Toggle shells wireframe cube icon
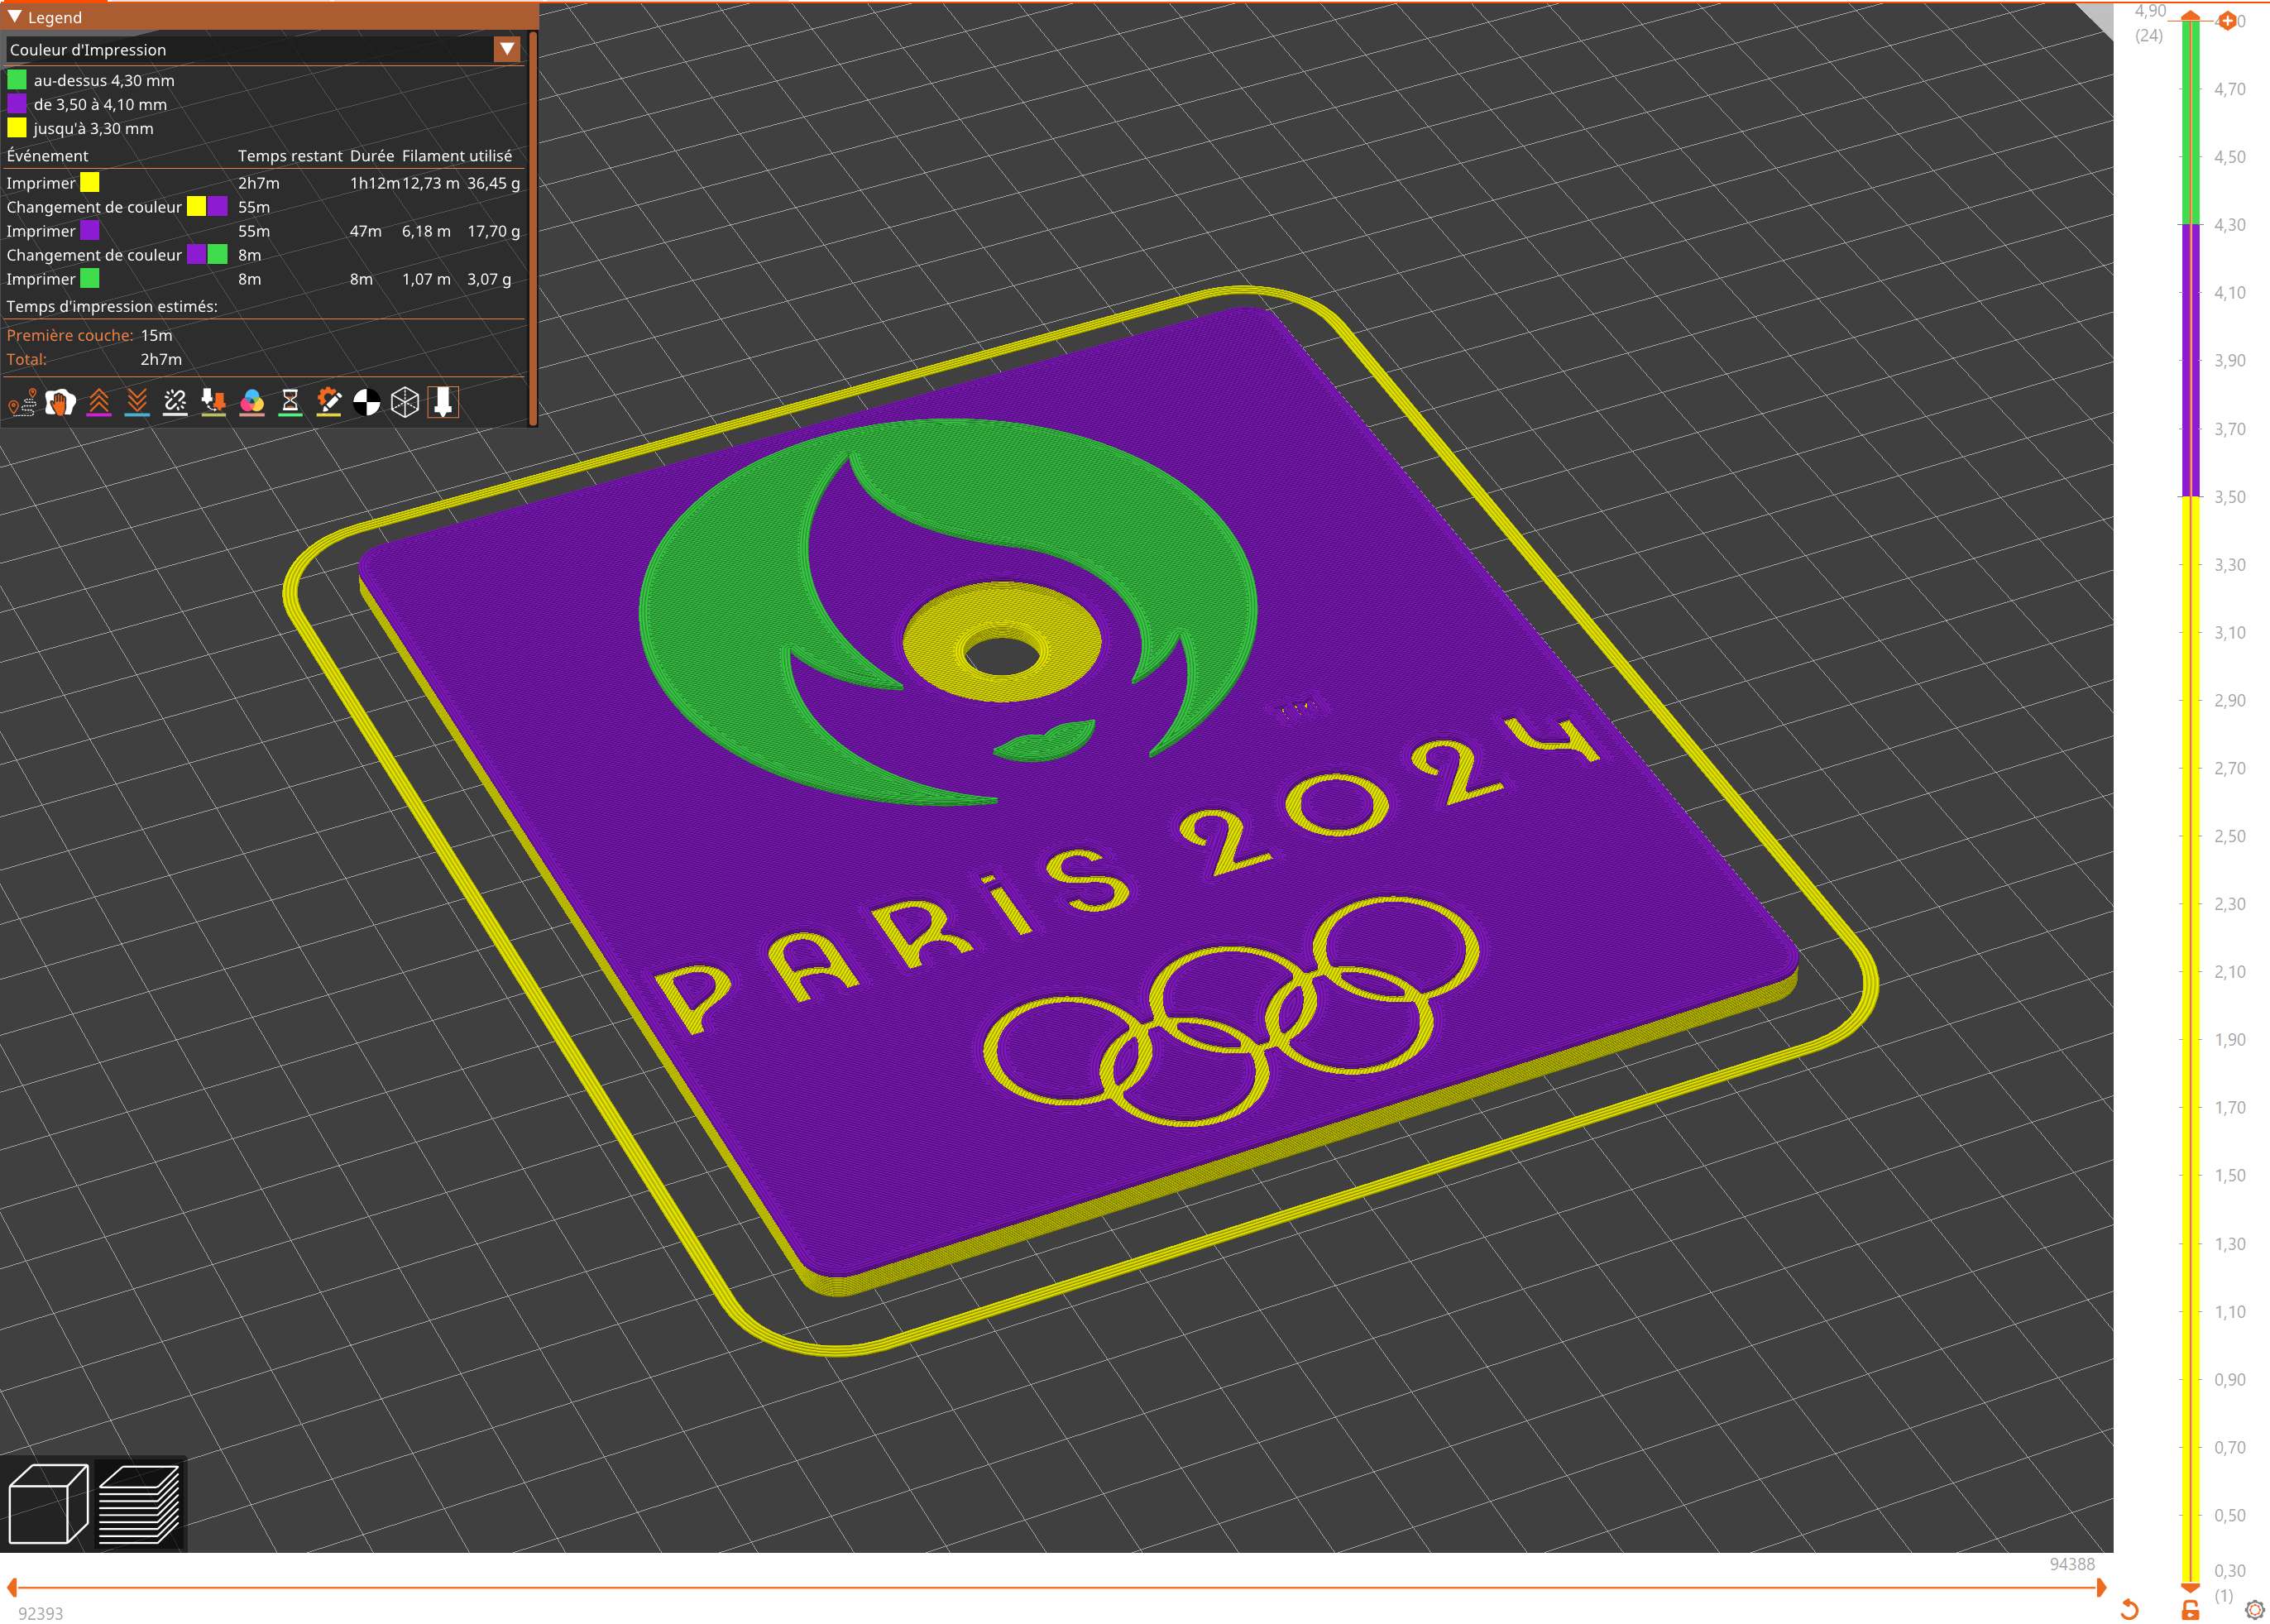2270x1624 pixels. coord(405,402)
